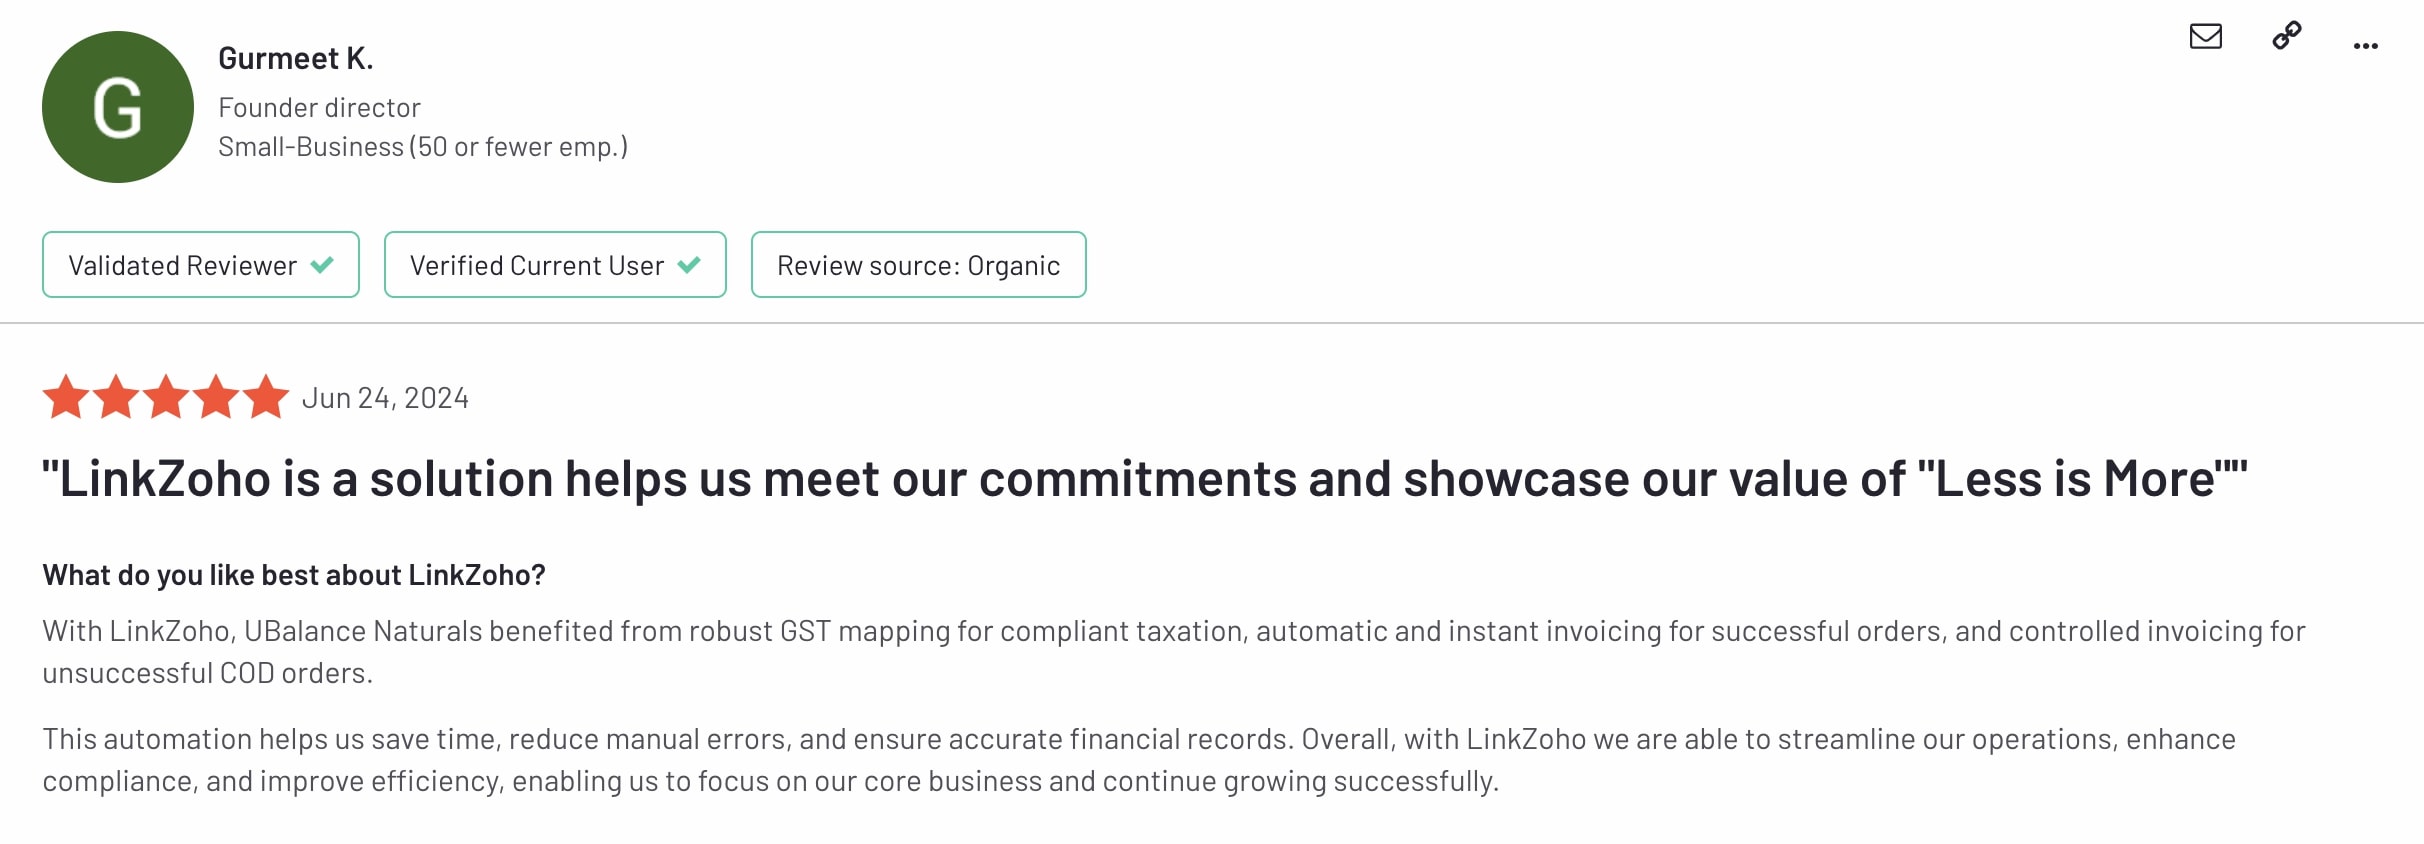Click the Small-Business company size text
Screen dimensions: 2424x844
pyautogui.click(x=423, y=147)
